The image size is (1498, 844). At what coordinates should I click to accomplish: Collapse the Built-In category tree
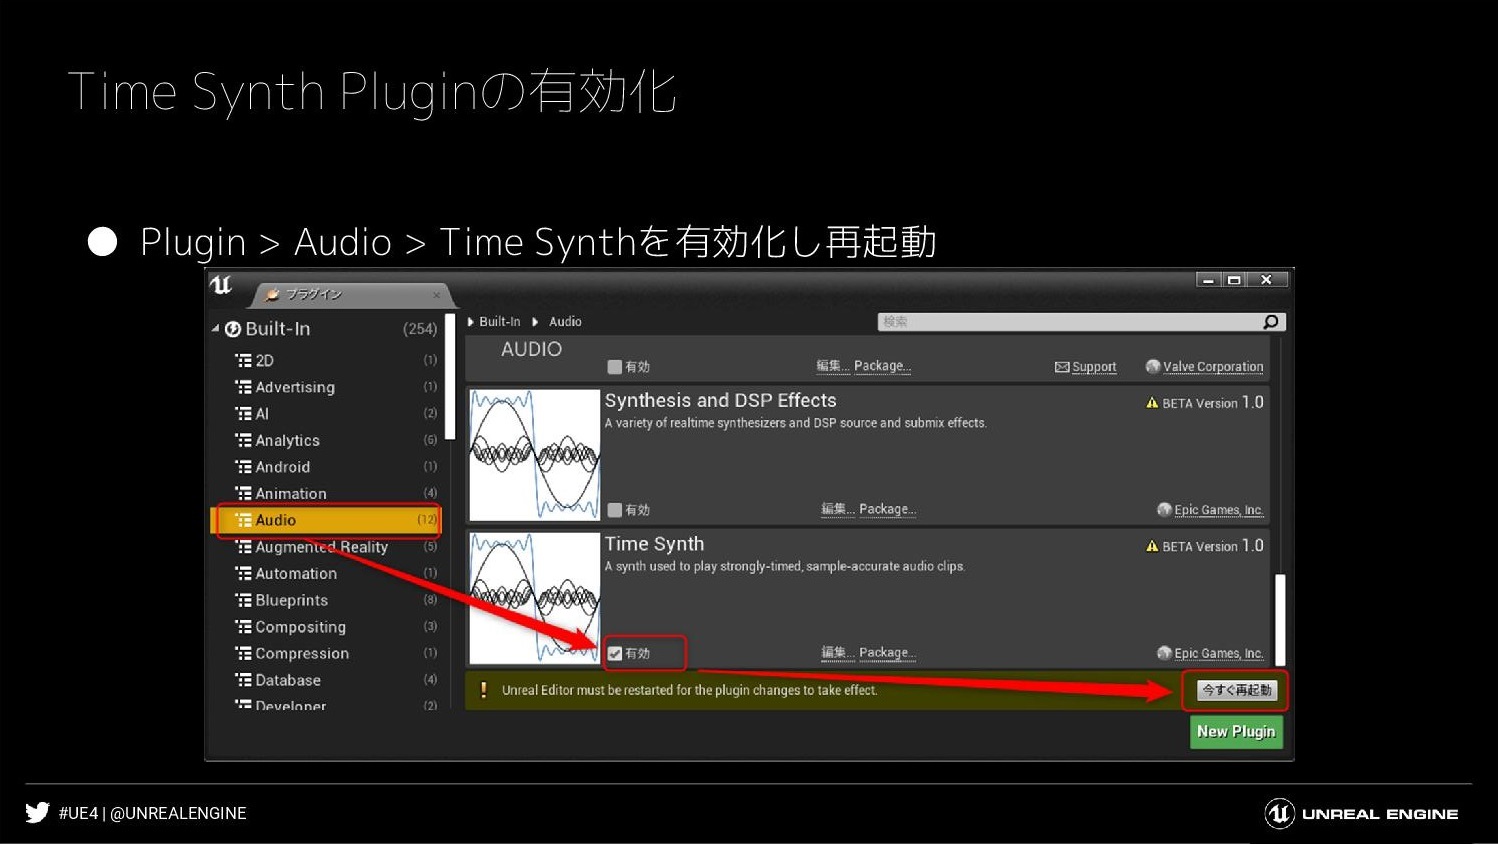point(215,328)
